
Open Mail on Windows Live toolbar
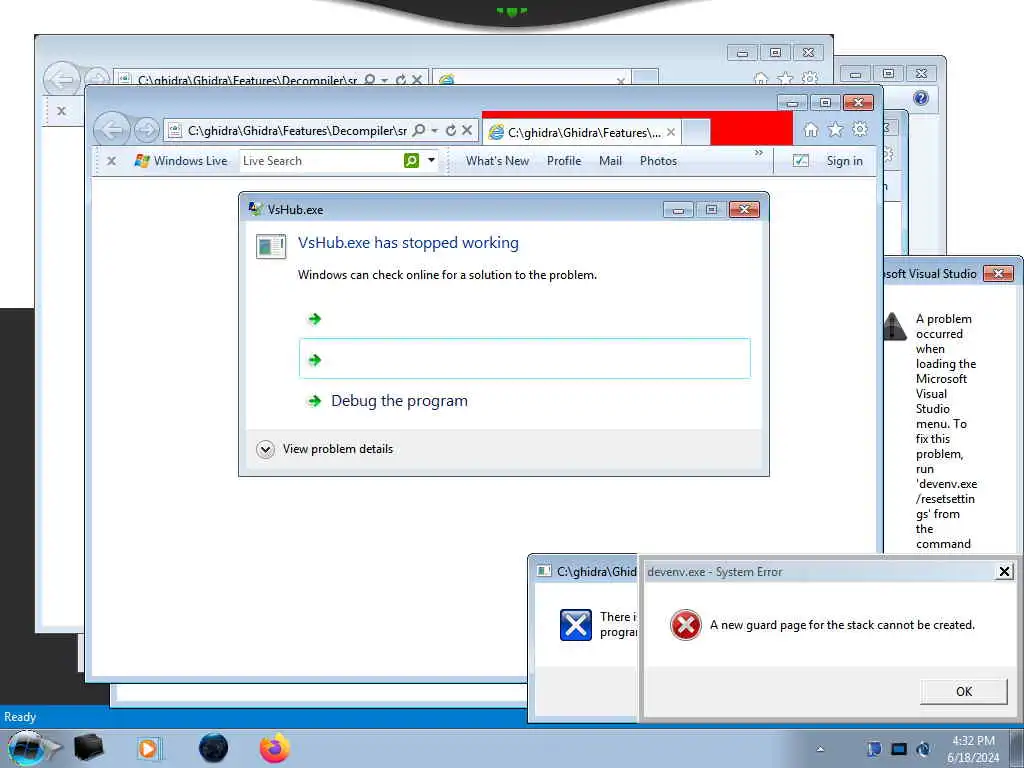pyautogui.click(x=610, y=161)
